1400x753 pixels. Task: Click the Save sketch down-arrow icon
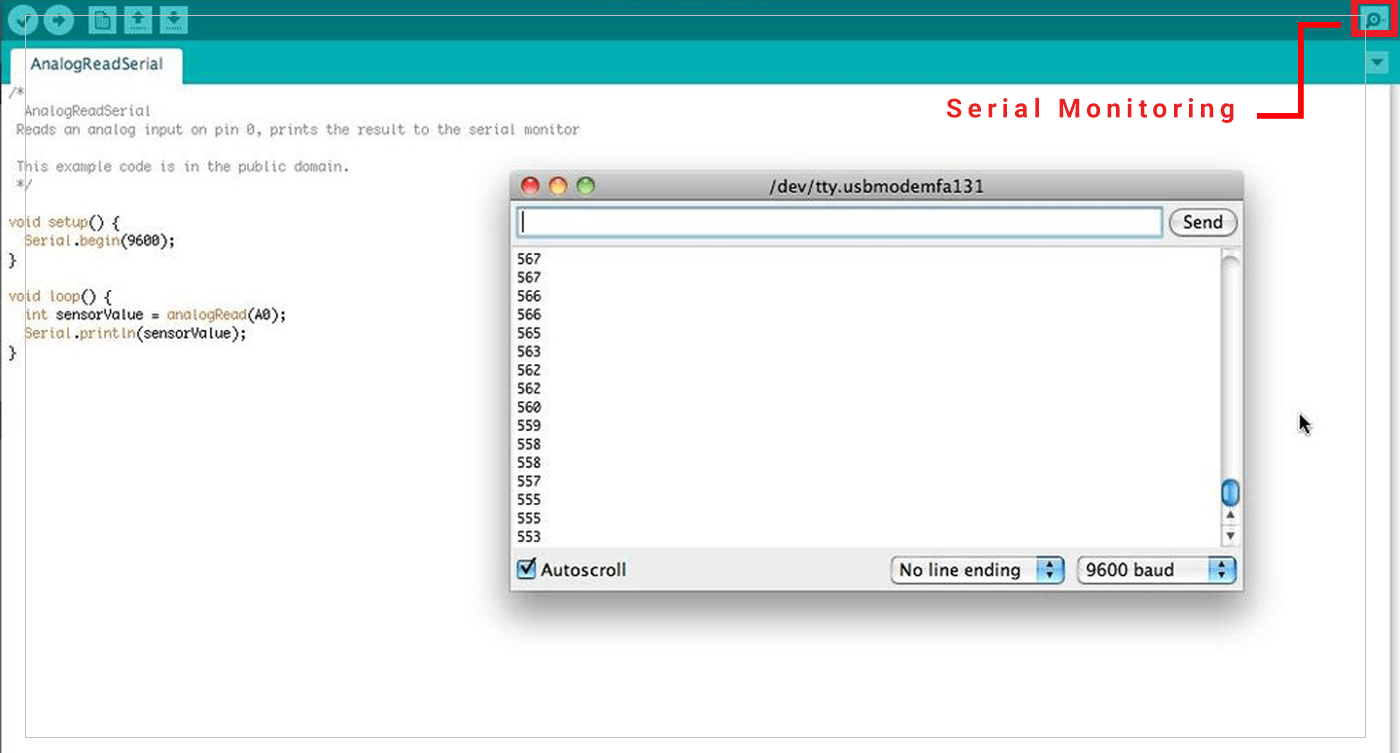[174, 19]
